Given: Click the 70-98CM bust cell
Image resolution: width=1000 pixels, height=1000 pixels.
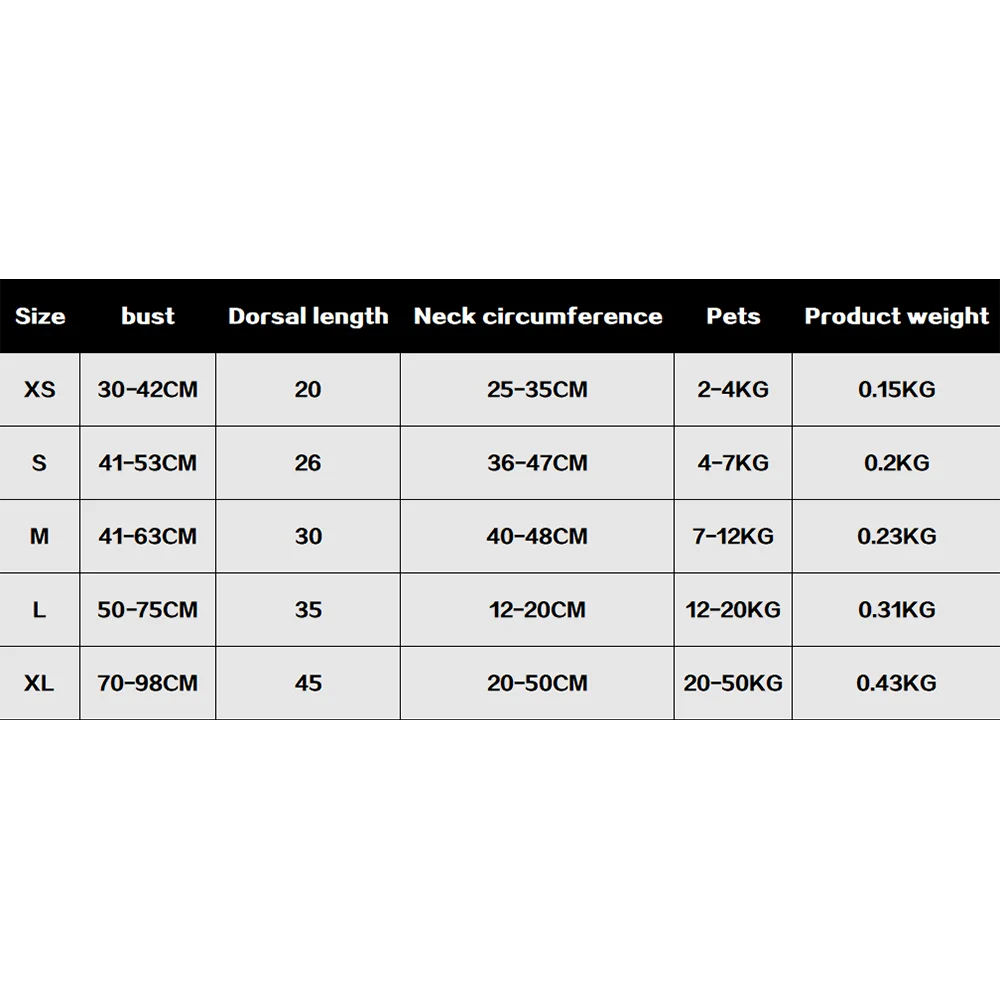Looking at the screenshot, I should 148,683.
